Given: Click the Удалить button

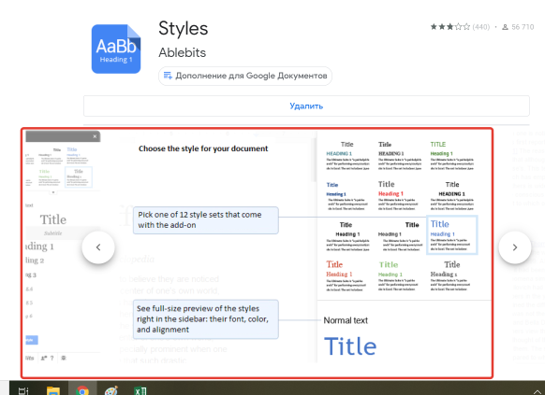Looking at the screenshot, I should click(x=306, y=106).
